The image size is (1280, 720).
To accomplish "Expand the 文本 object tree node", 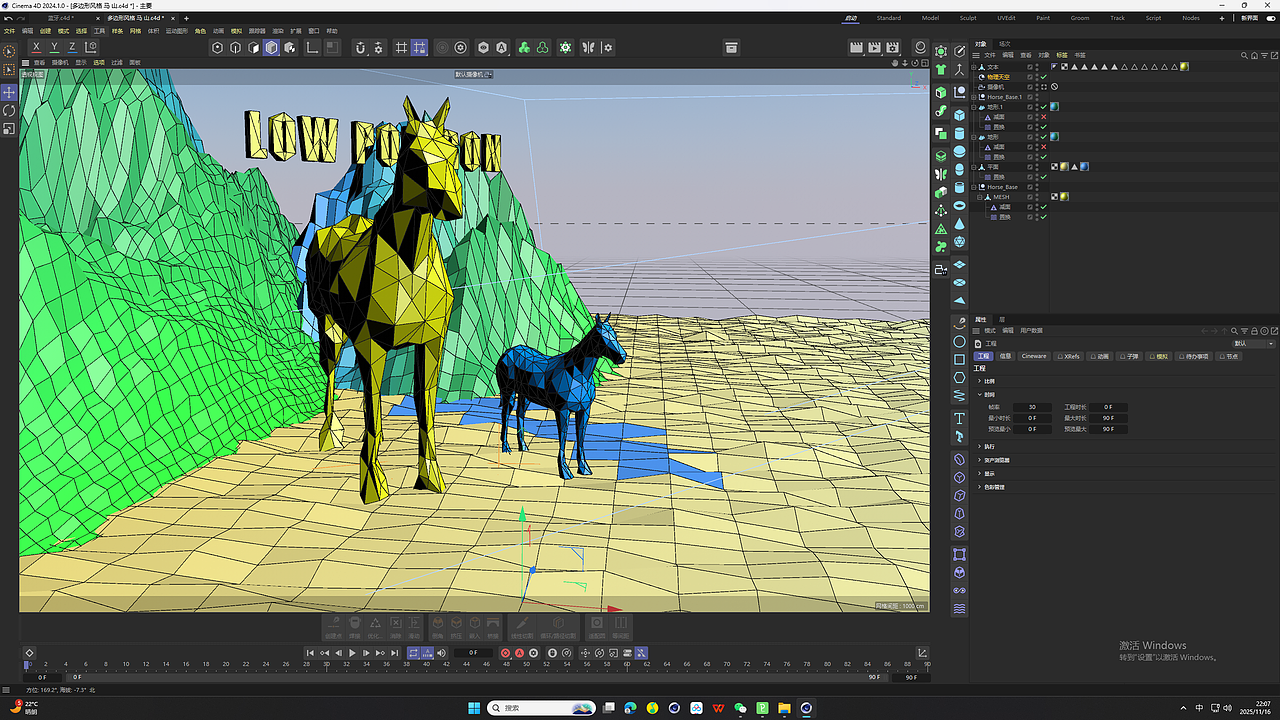I will (975, 67).
